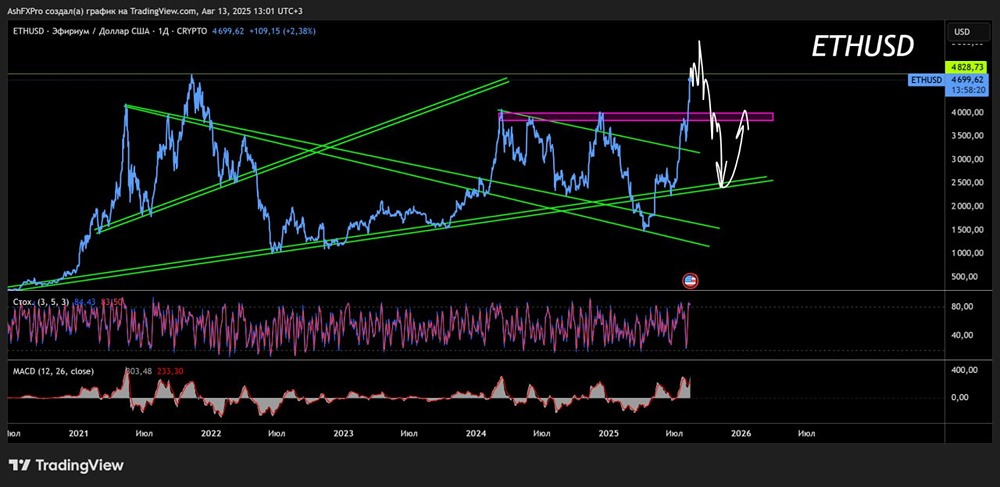Click the stochastic value 84,43
The width and height of the screenshot is (1000, 487).
pos(85,302)
